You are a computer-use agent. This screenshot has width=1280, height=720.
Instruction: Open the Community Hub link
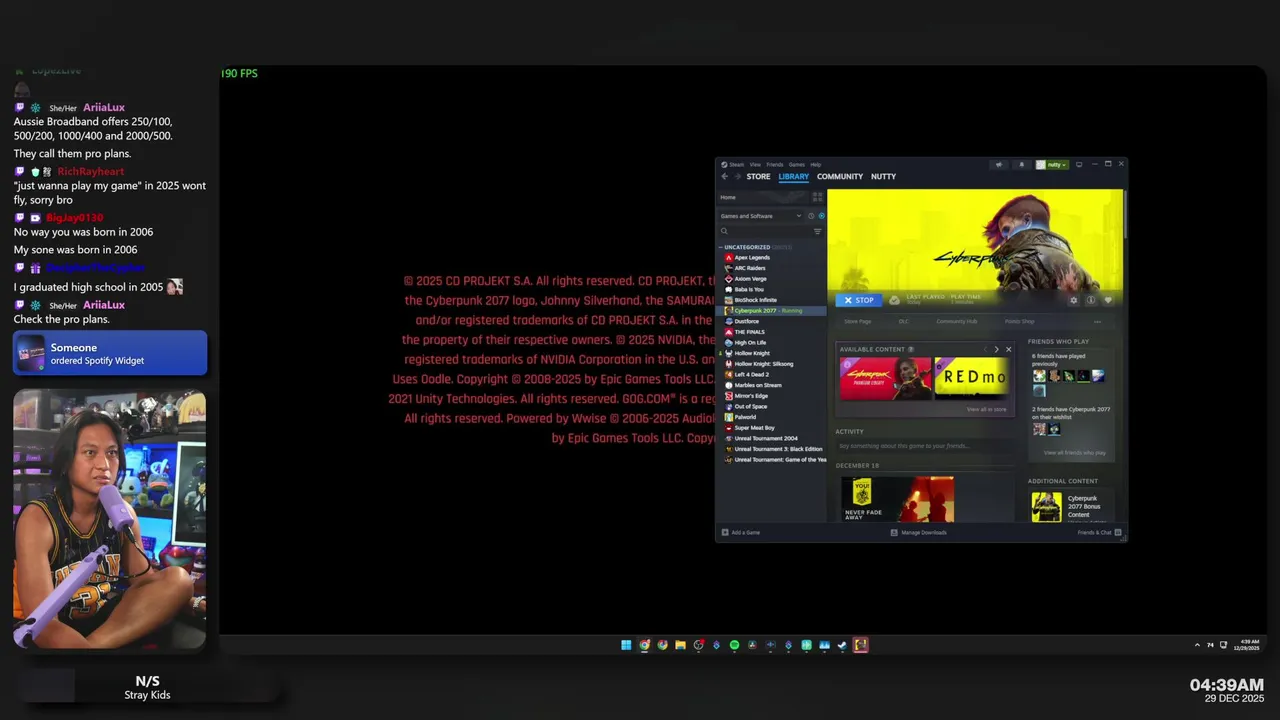coord(957,322)
